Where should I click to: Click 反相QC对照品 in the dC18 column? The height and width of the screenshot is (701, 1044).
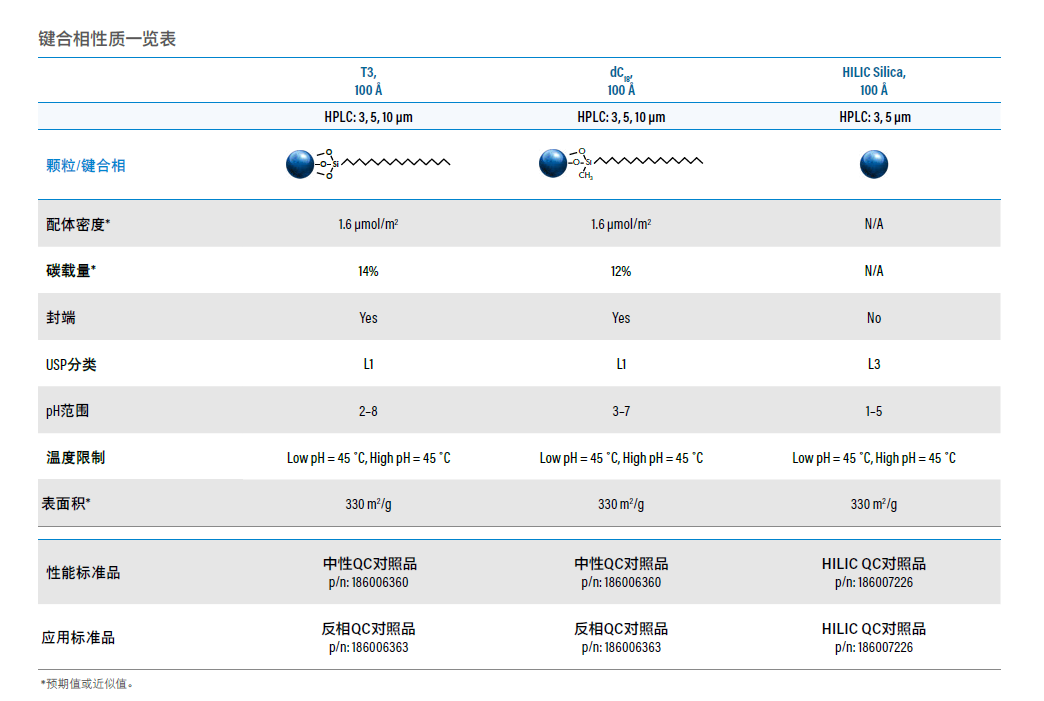click(x=621, y=628)
